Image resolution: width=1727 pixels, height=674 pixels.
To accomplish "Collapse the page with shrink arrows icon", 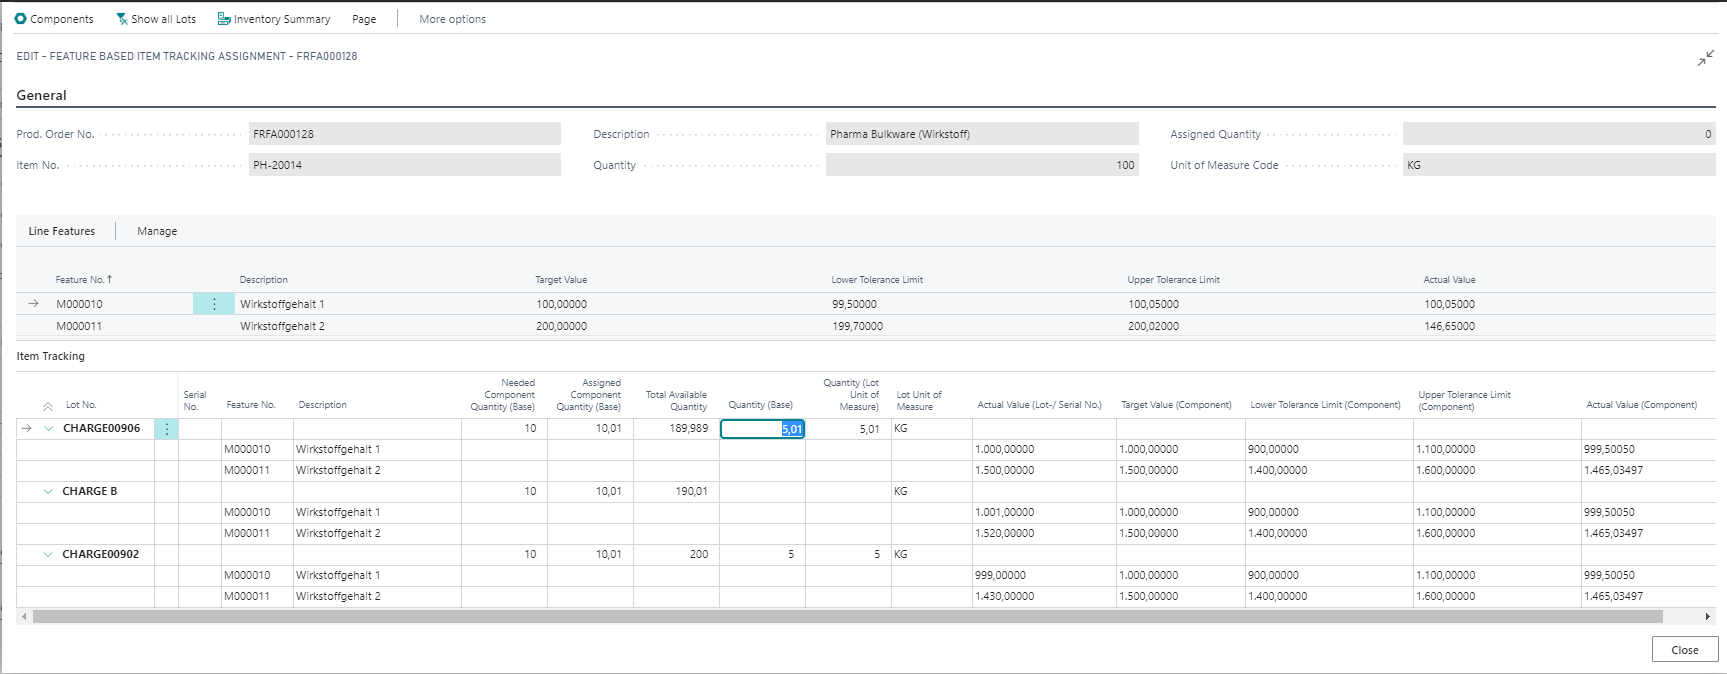I will (x=1705, y=59).
